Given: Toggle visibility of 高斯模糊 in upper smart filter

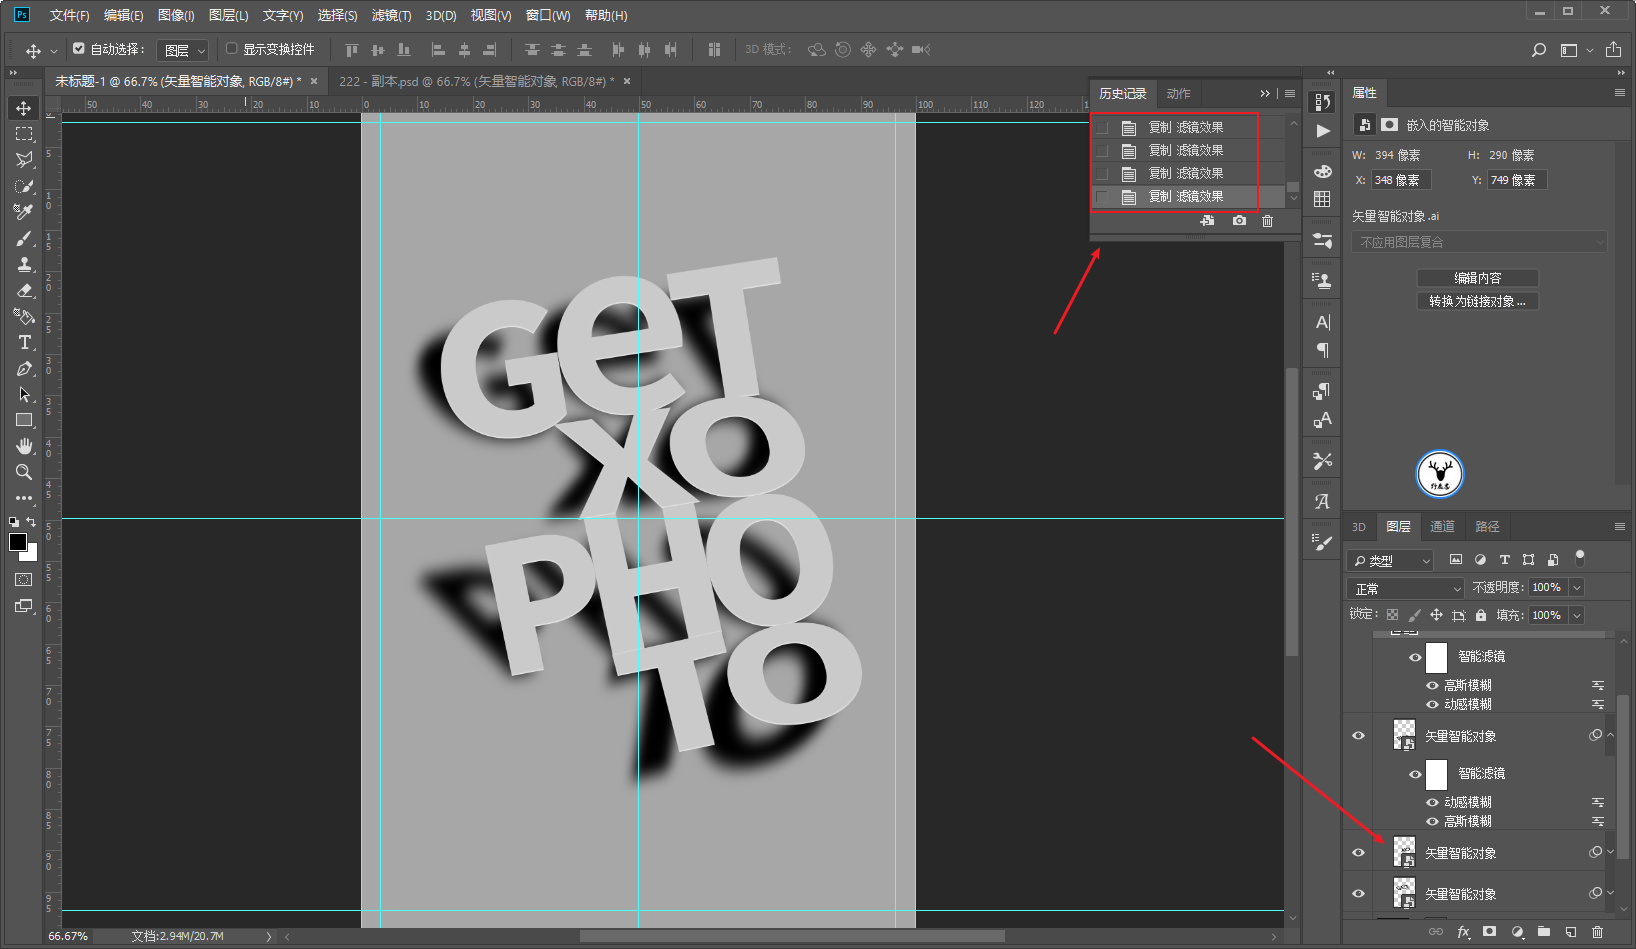Looking at the screenshot, I should (1432, 685).
